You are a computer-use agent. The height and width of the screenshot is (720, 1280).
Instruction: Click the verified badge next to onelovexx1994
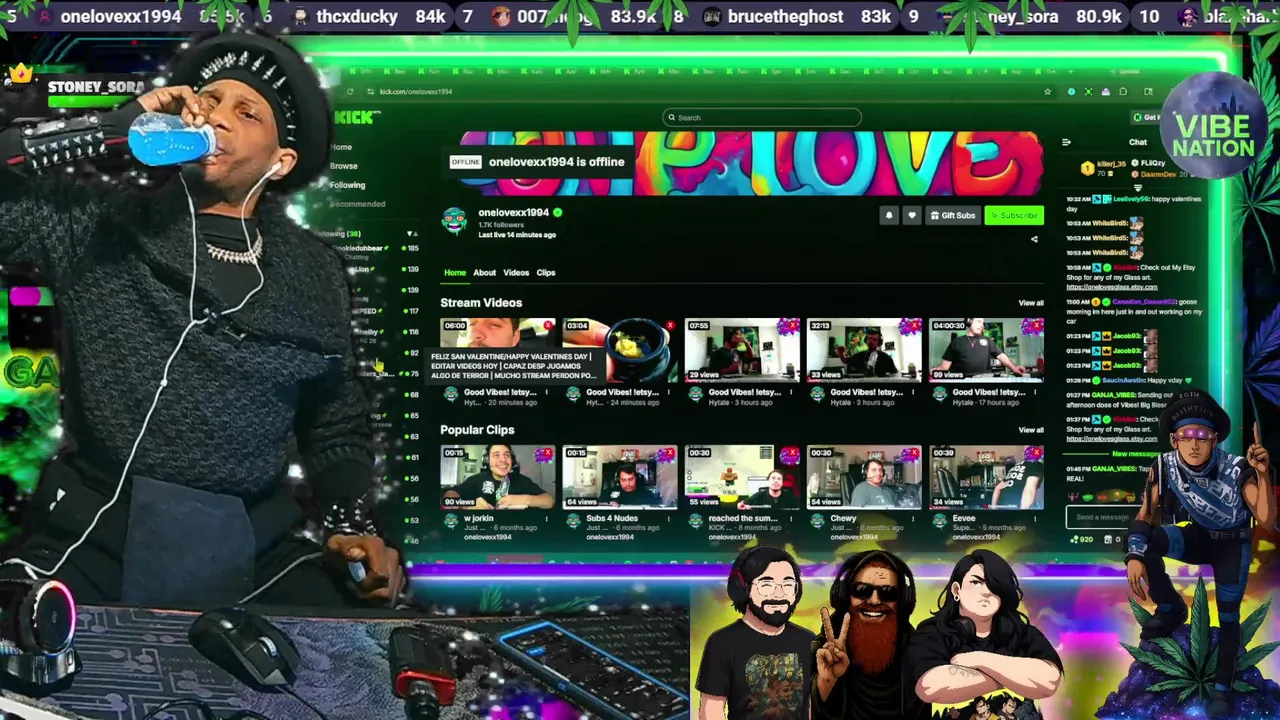558,212
